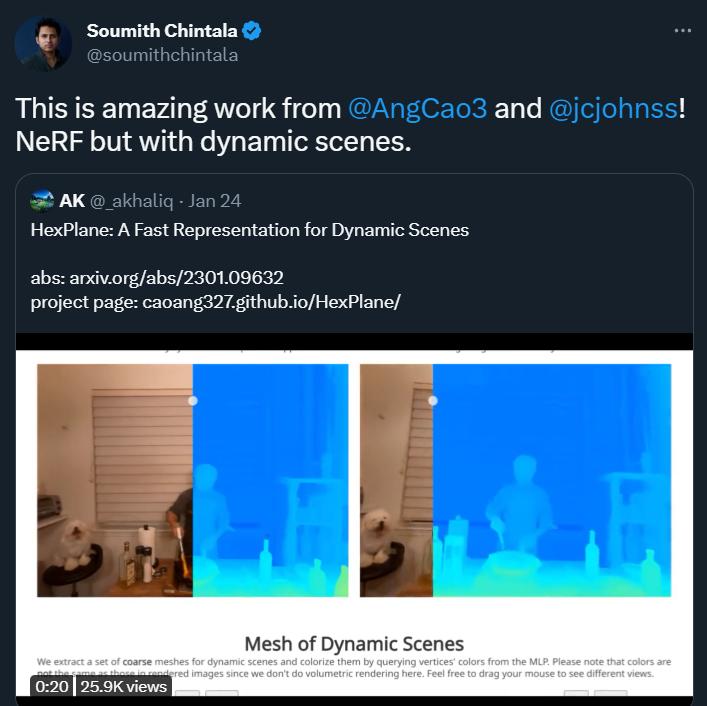Open the @AngCao3 mention
The height and width of the screenshot is (706, 707).
pyautogui.click(x=417, y=108)
